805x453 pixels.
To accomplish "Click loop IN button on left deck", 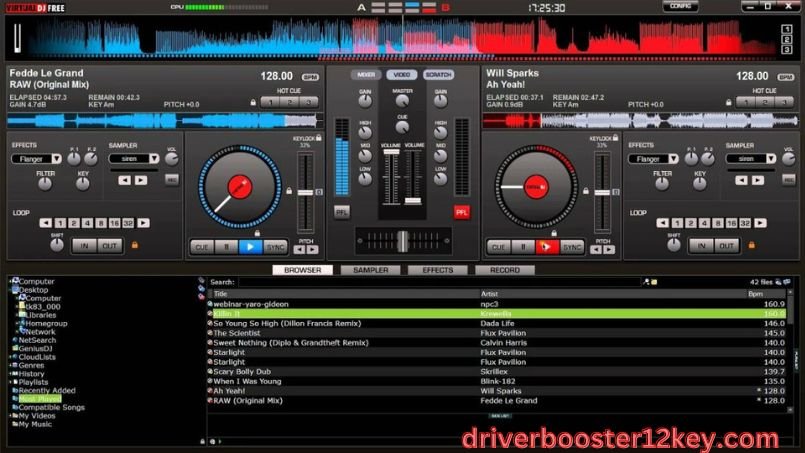I will click(84, 246).
